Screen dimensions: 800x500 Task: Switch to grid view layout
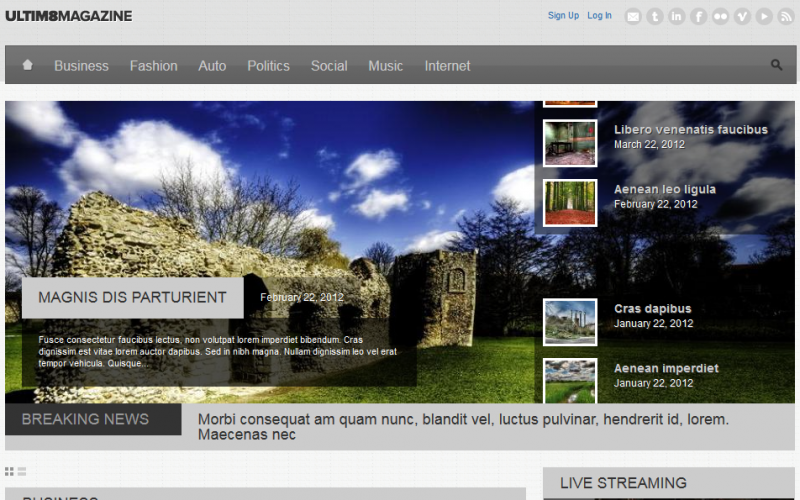pos(9,471)
